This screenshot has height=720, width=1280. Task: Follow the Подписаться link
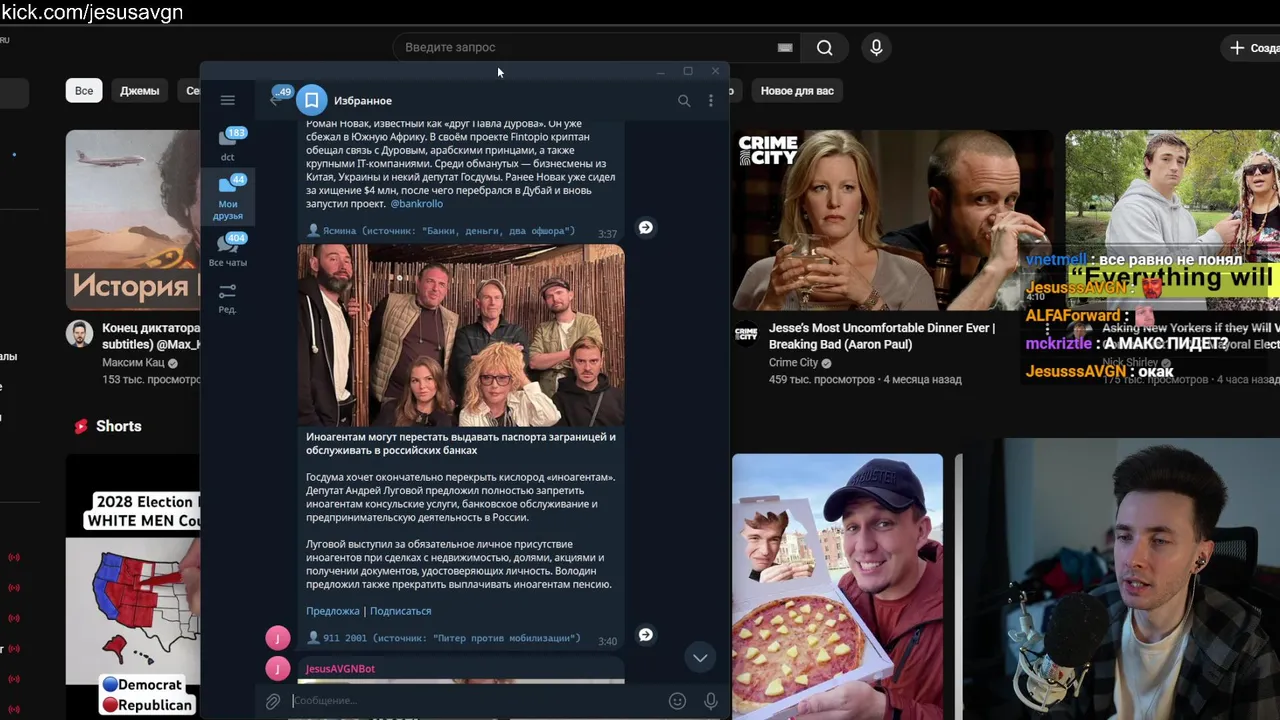(401, 611)
